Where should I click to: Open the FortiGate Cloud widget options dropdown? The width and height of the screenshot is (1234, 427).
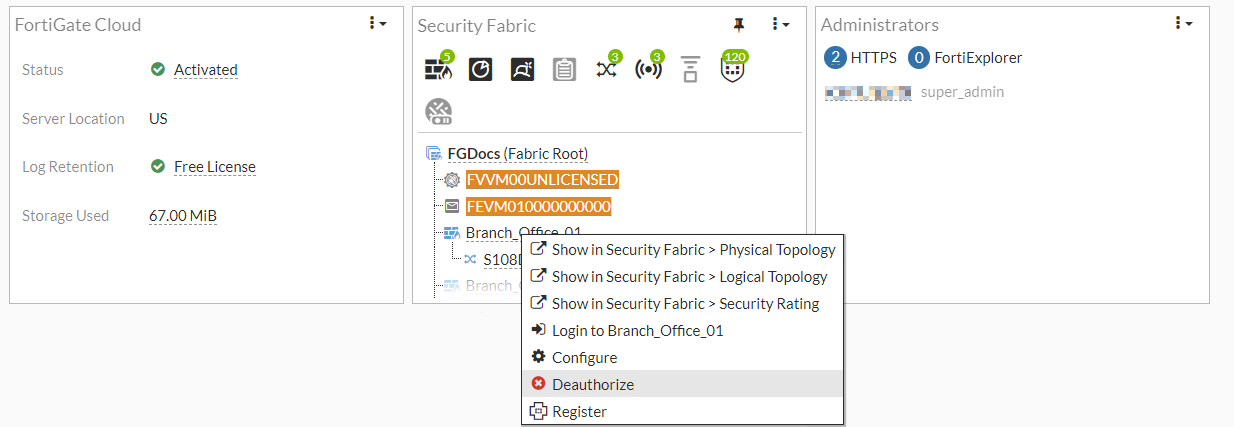378,23
